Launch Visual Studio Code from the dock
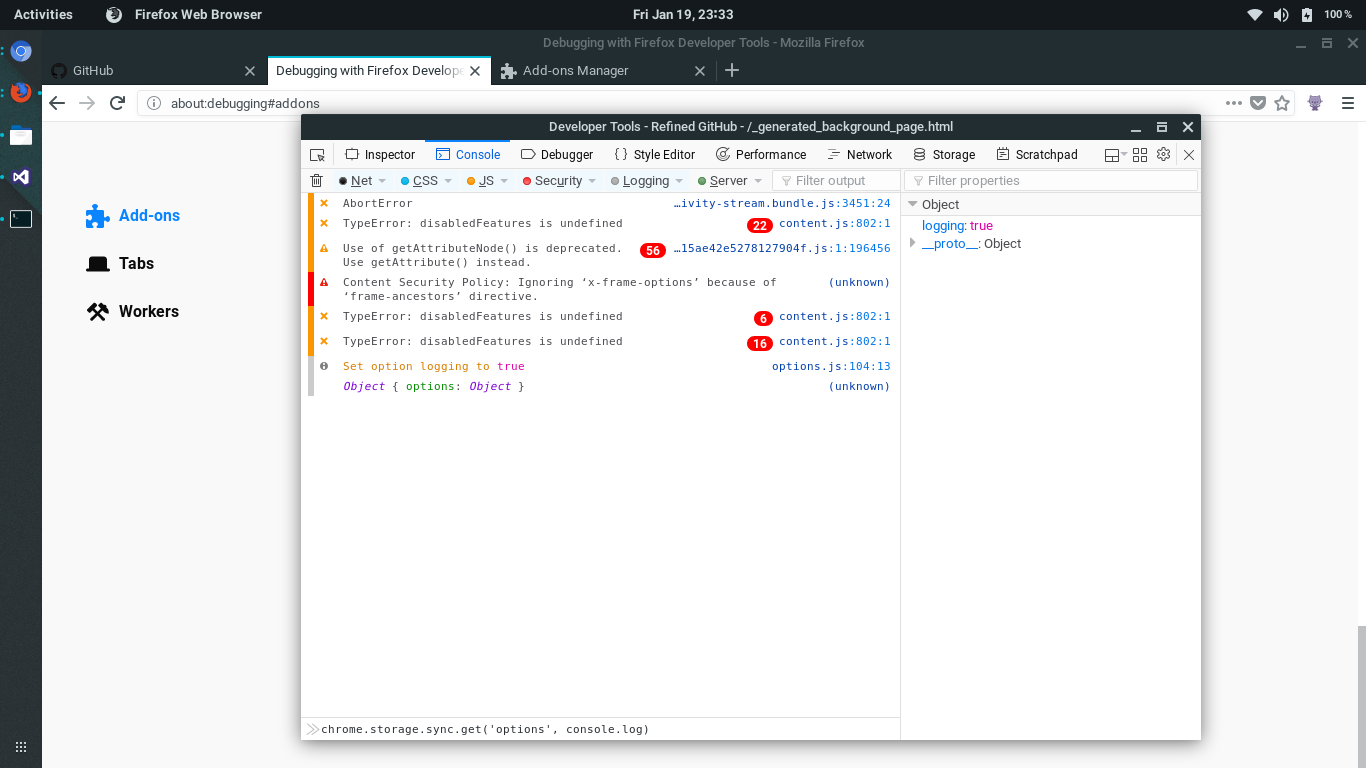This screenshot has width=1366, height=768. tap(21, 177)
